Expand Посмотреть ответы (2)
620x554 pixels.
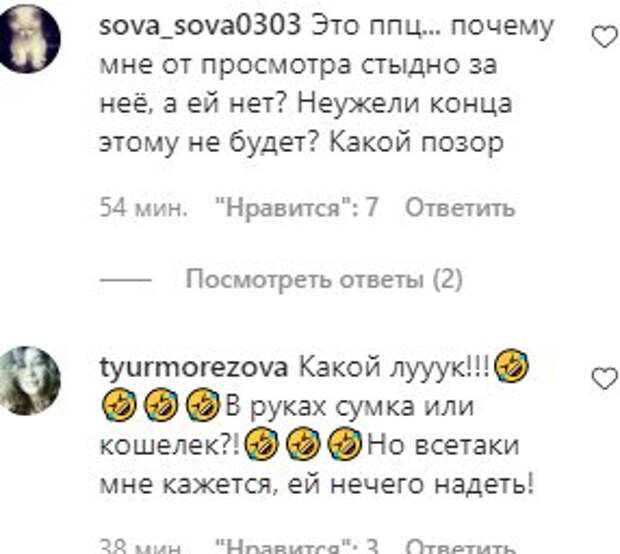coord(324,280)
